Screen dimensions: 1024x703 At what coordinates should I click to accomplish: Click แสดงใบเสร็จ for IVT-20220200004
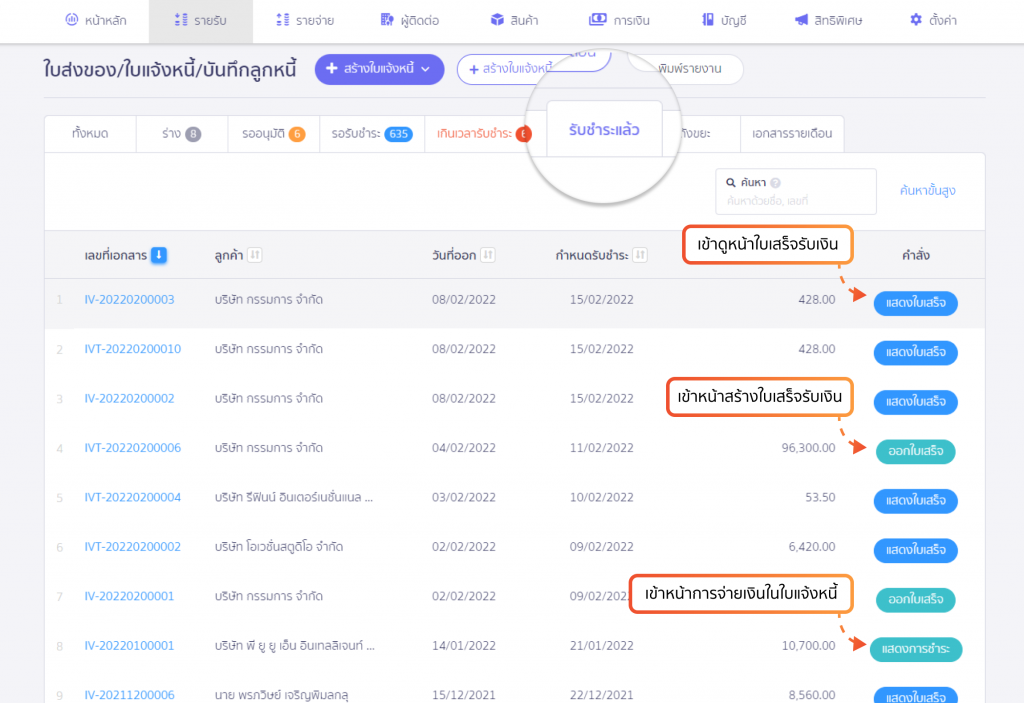point(916,501)
